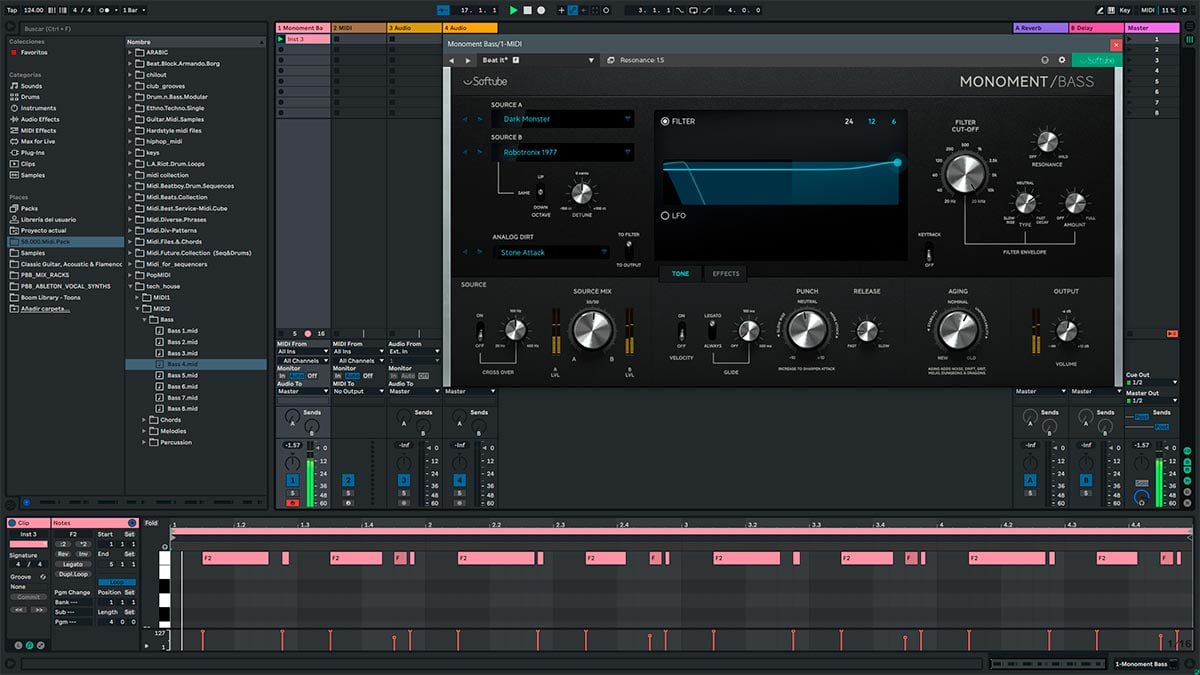Viewport: 1200px width, 675px height.
Task: Set track 1 Monitor to In
Action: point(282,376)
